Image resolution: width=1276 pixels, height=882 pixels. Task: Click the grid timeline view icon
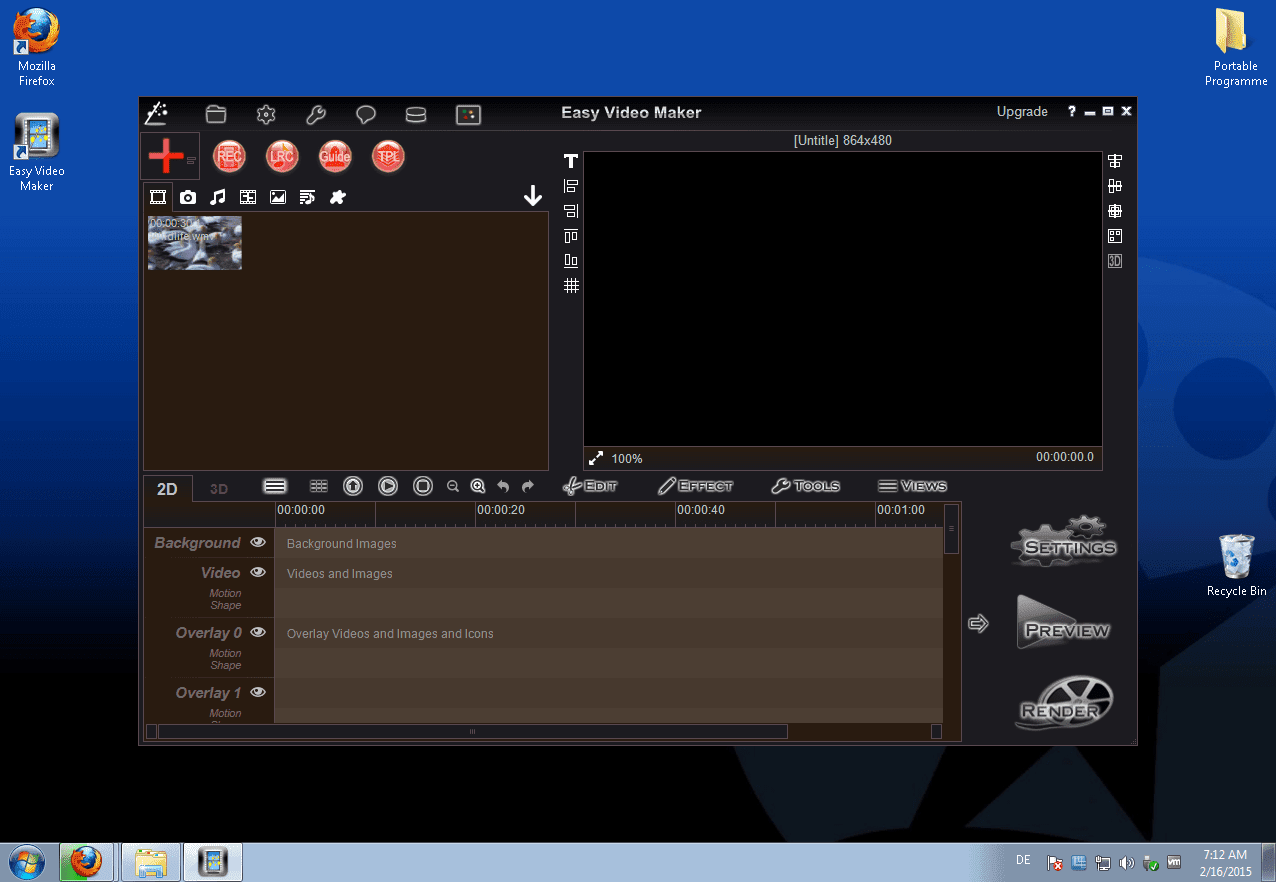tap(319, 486)
